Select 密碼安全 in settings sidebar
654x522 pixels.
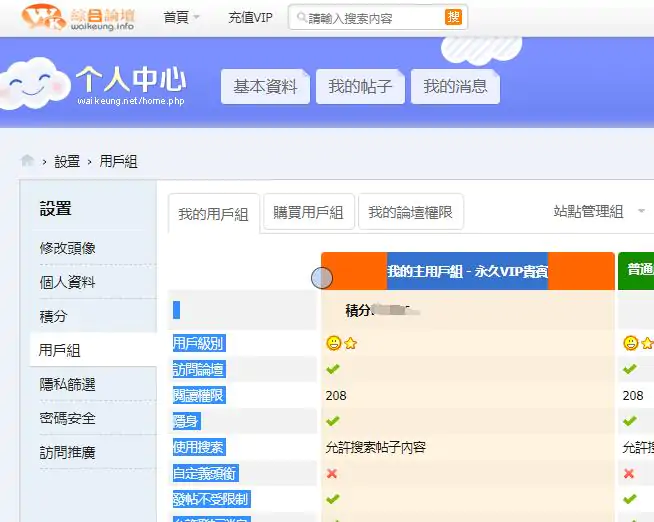pyautogui.click(x=68, y=418)
